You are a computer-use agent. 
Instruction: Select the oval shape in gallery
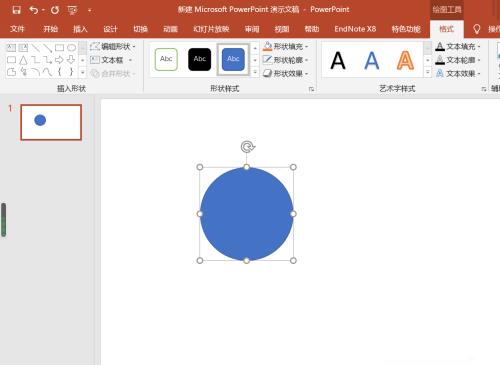71,48
